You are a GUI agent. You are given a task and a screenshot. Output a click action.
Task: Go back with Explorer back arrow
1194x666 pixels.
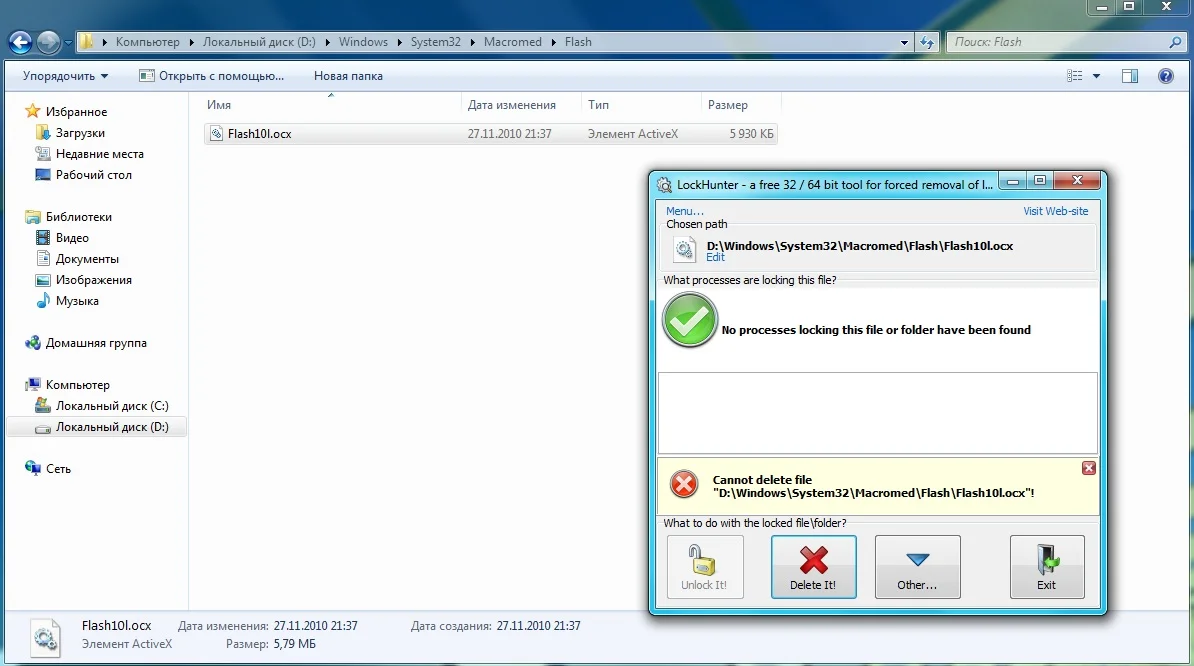click(x=21, y=42)
